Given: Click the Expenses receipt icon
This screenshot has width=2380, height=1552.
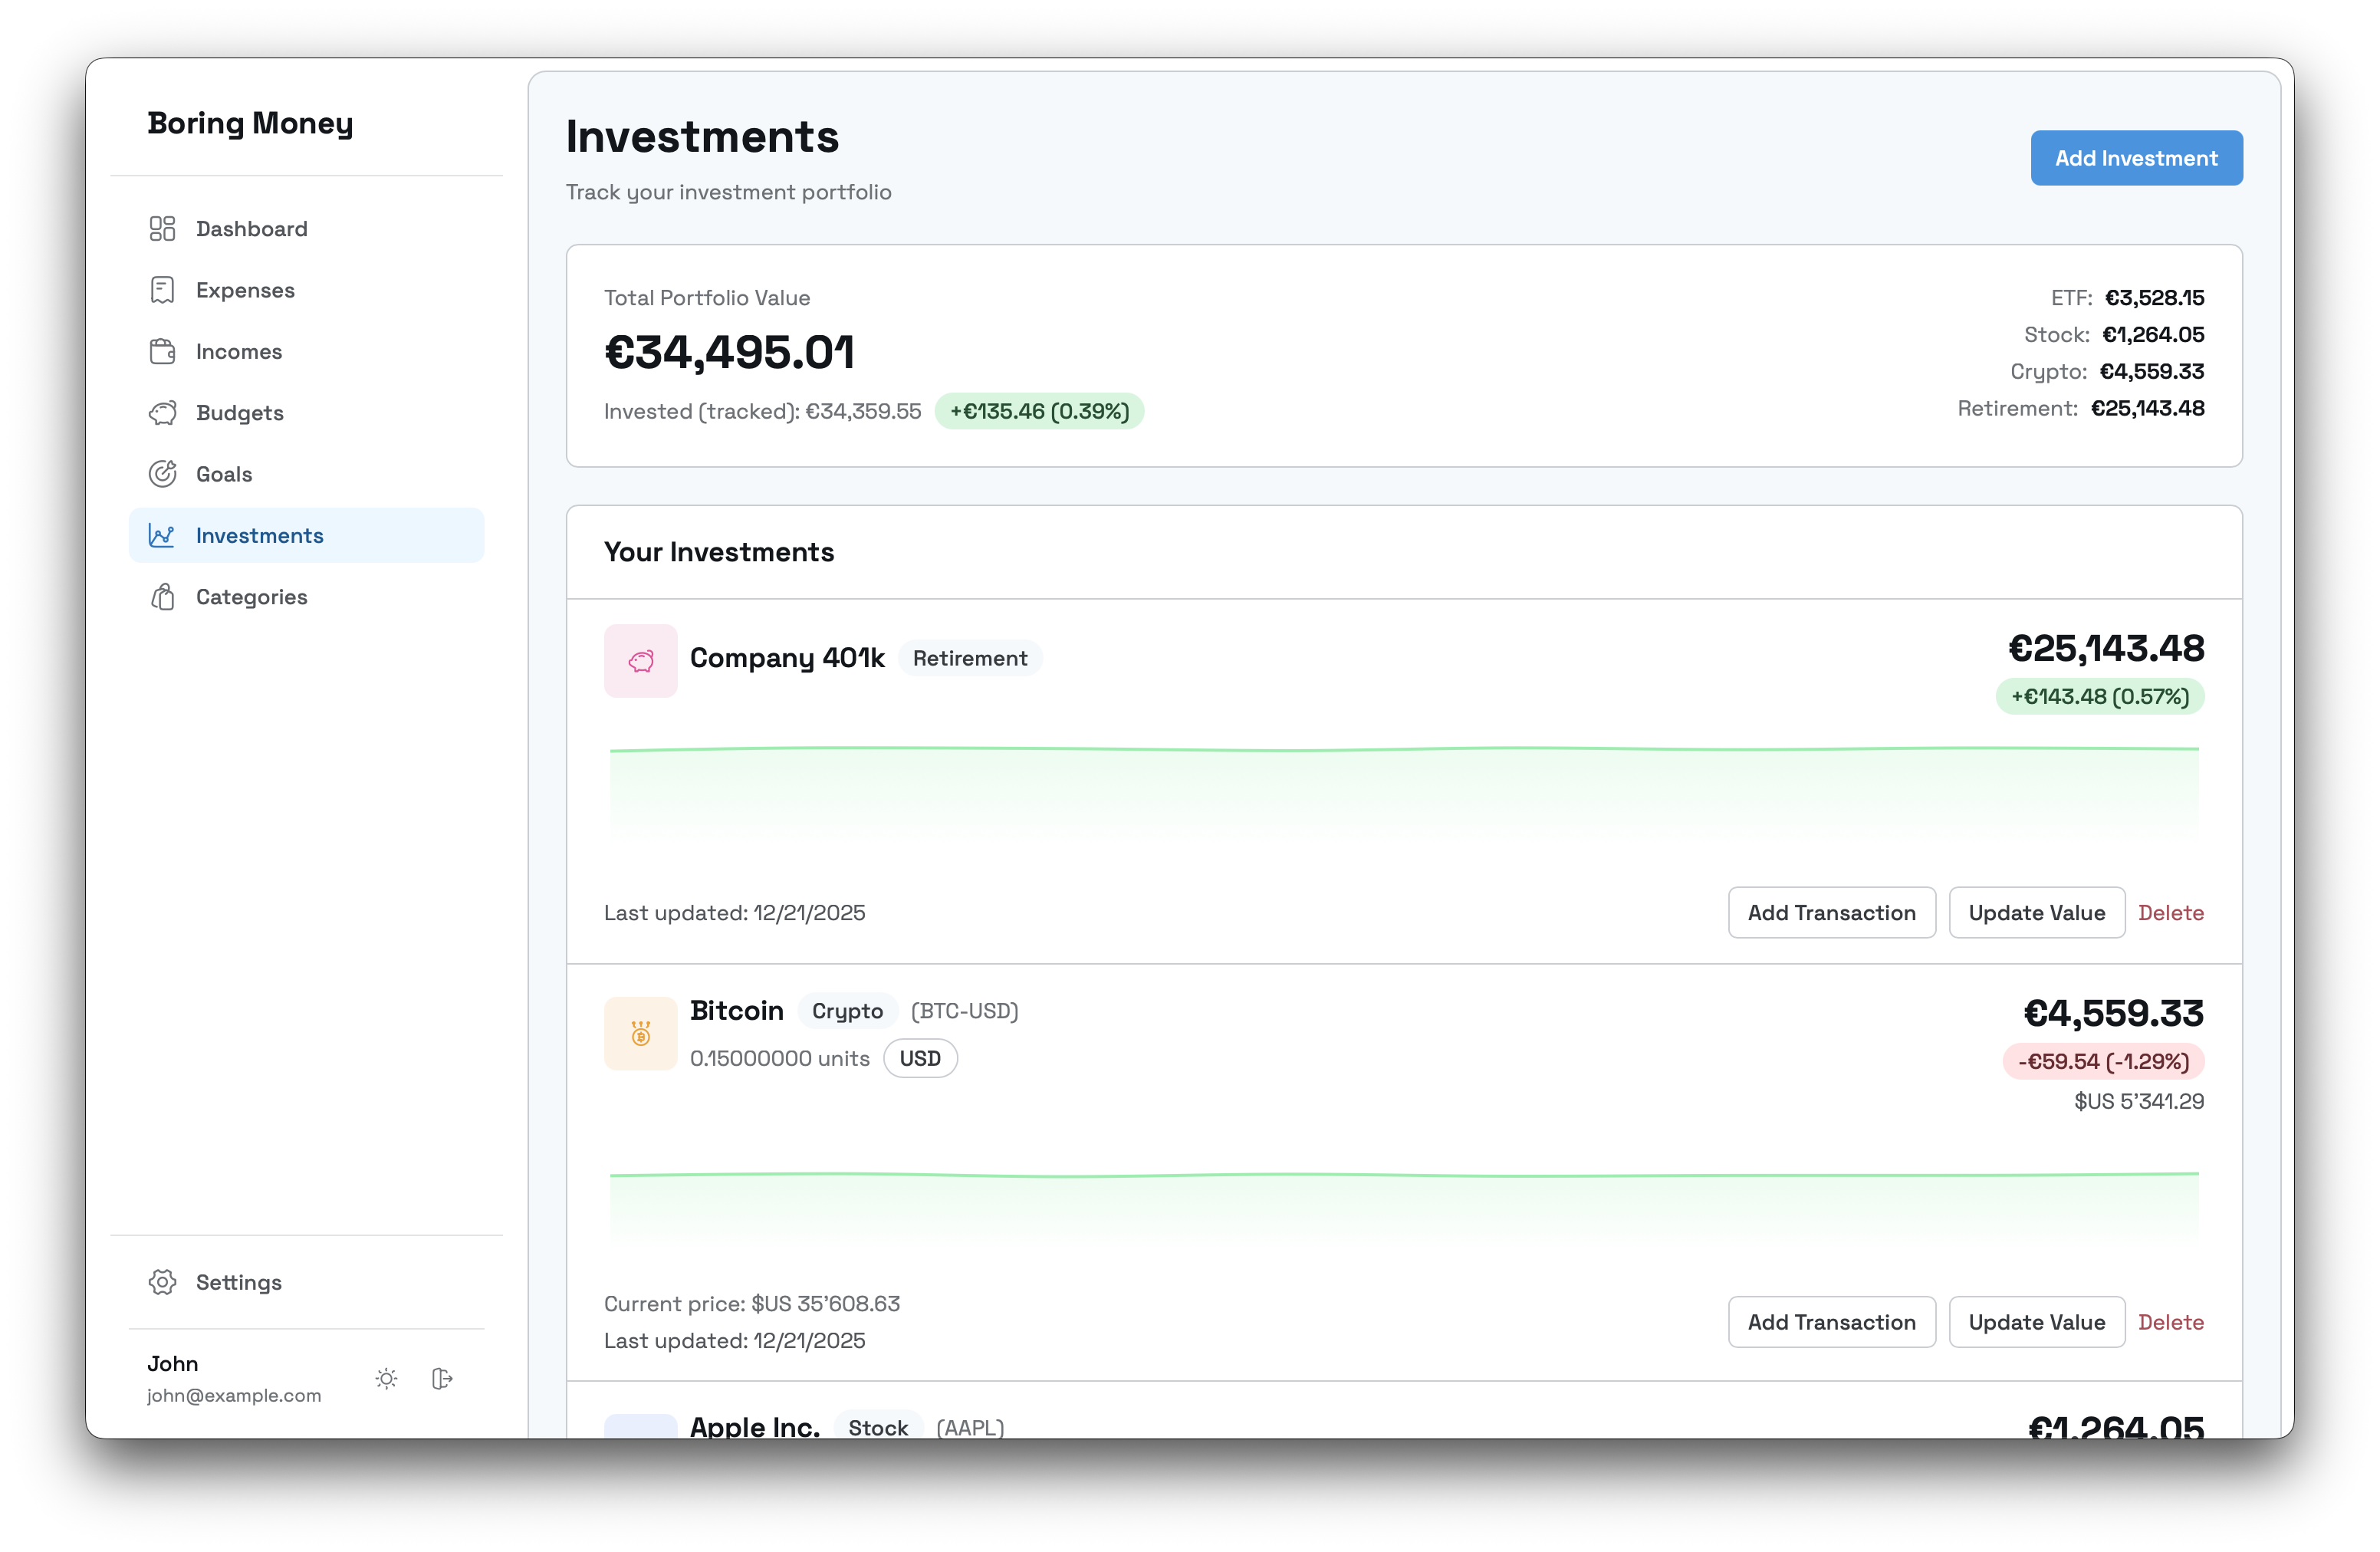Looking at the screenshot, I should coord(162,290).
